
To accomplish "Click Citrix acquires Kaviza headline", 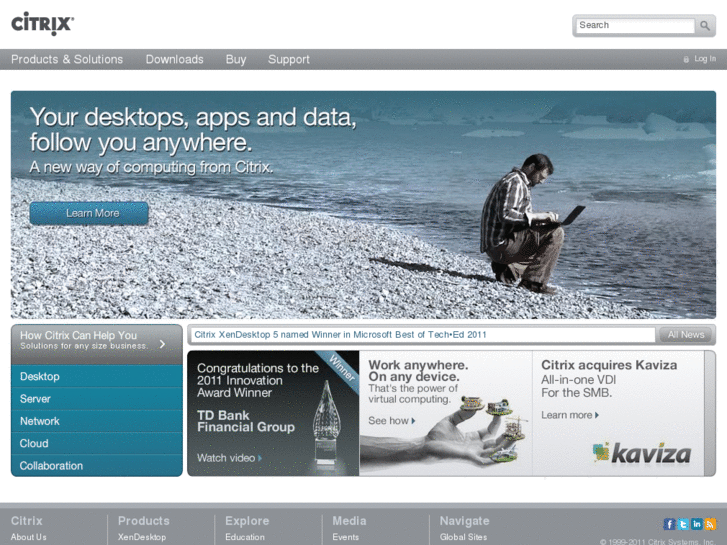I will [x=609, y=365].
